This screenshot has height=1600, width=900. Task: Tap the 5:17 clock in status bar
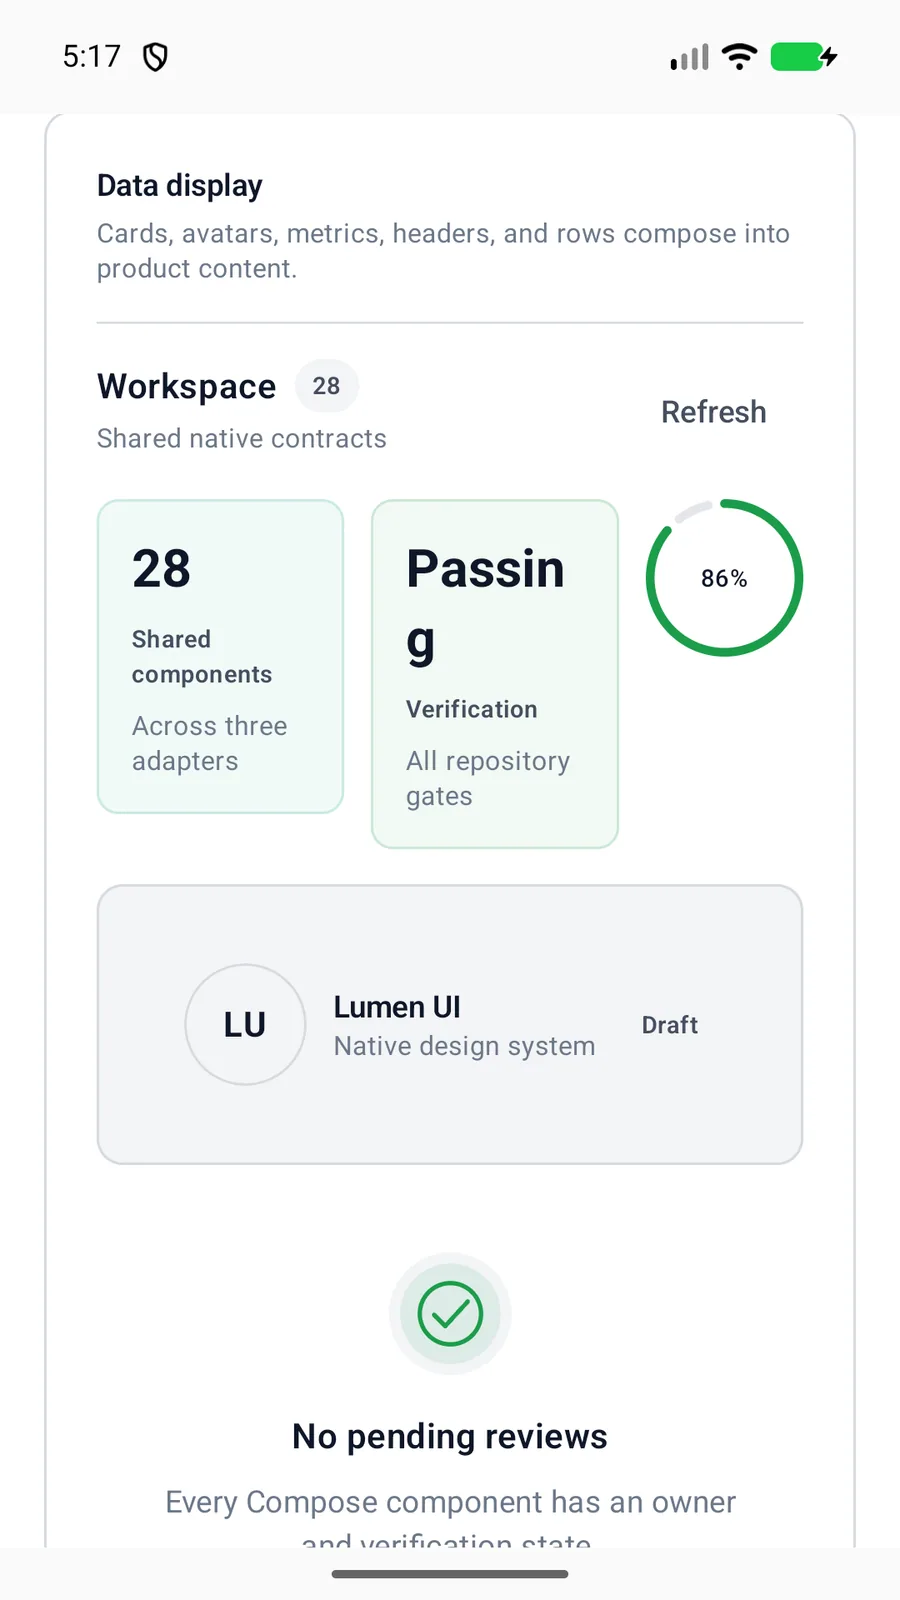coord(91,56)
